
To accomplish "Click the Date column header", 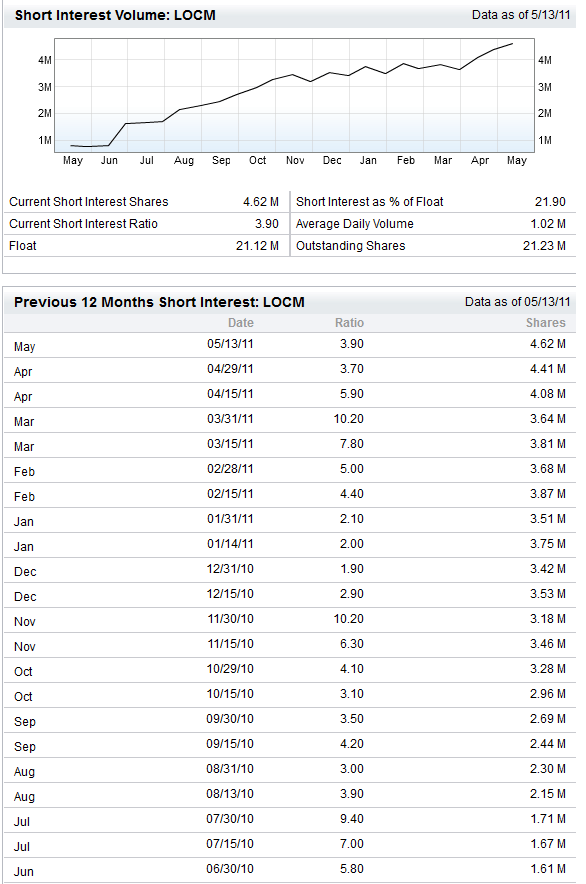I will click(241, 322).
